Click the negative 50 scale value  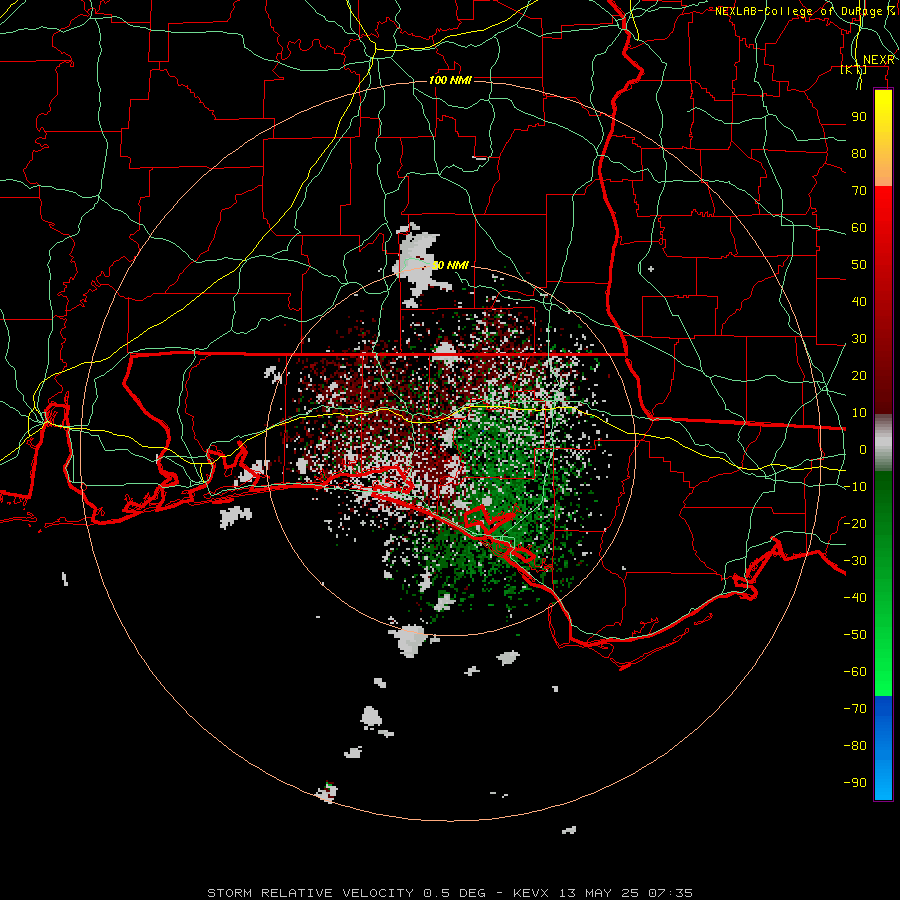pos(855,635)
